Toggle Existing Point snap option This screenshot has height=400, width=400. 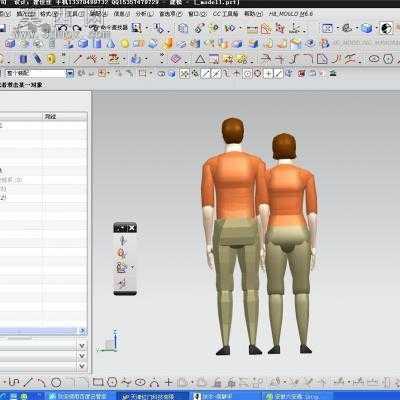(x=268, y=73)
